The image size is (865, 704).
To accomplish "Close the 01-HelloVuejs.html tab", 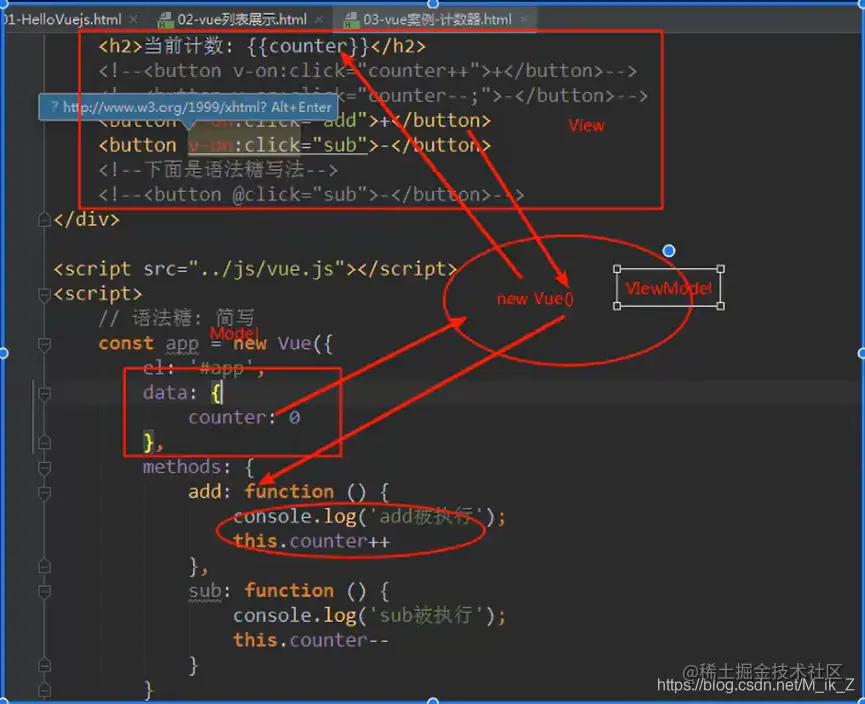I will pos(133,20).
